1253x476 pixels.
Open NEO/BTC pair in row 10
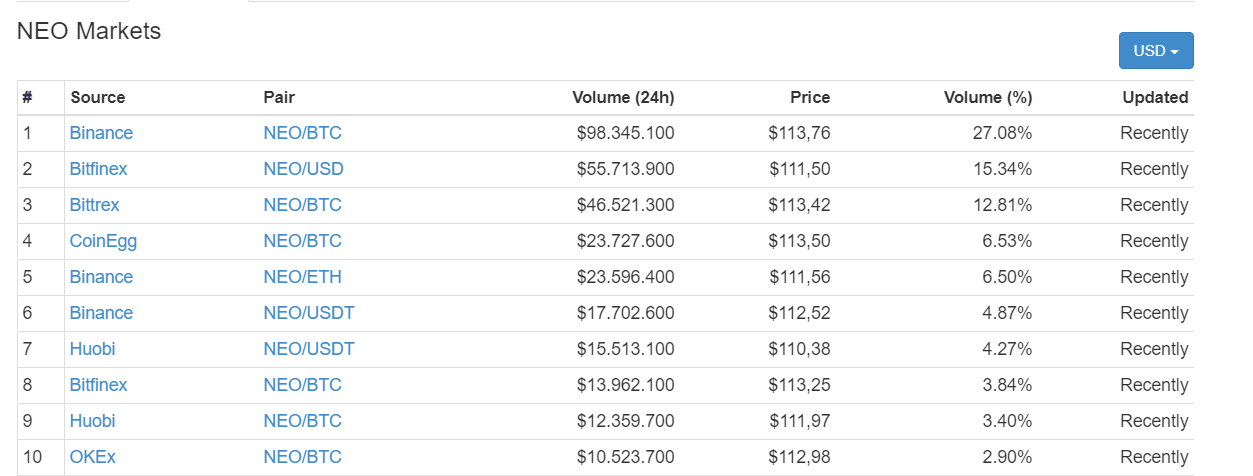[x=302, y=457]
